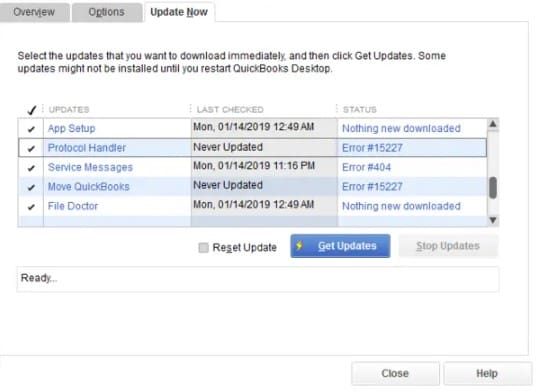Uncheck the Protocol Handler update
The image size is (536, 392).
coord(31,148)
